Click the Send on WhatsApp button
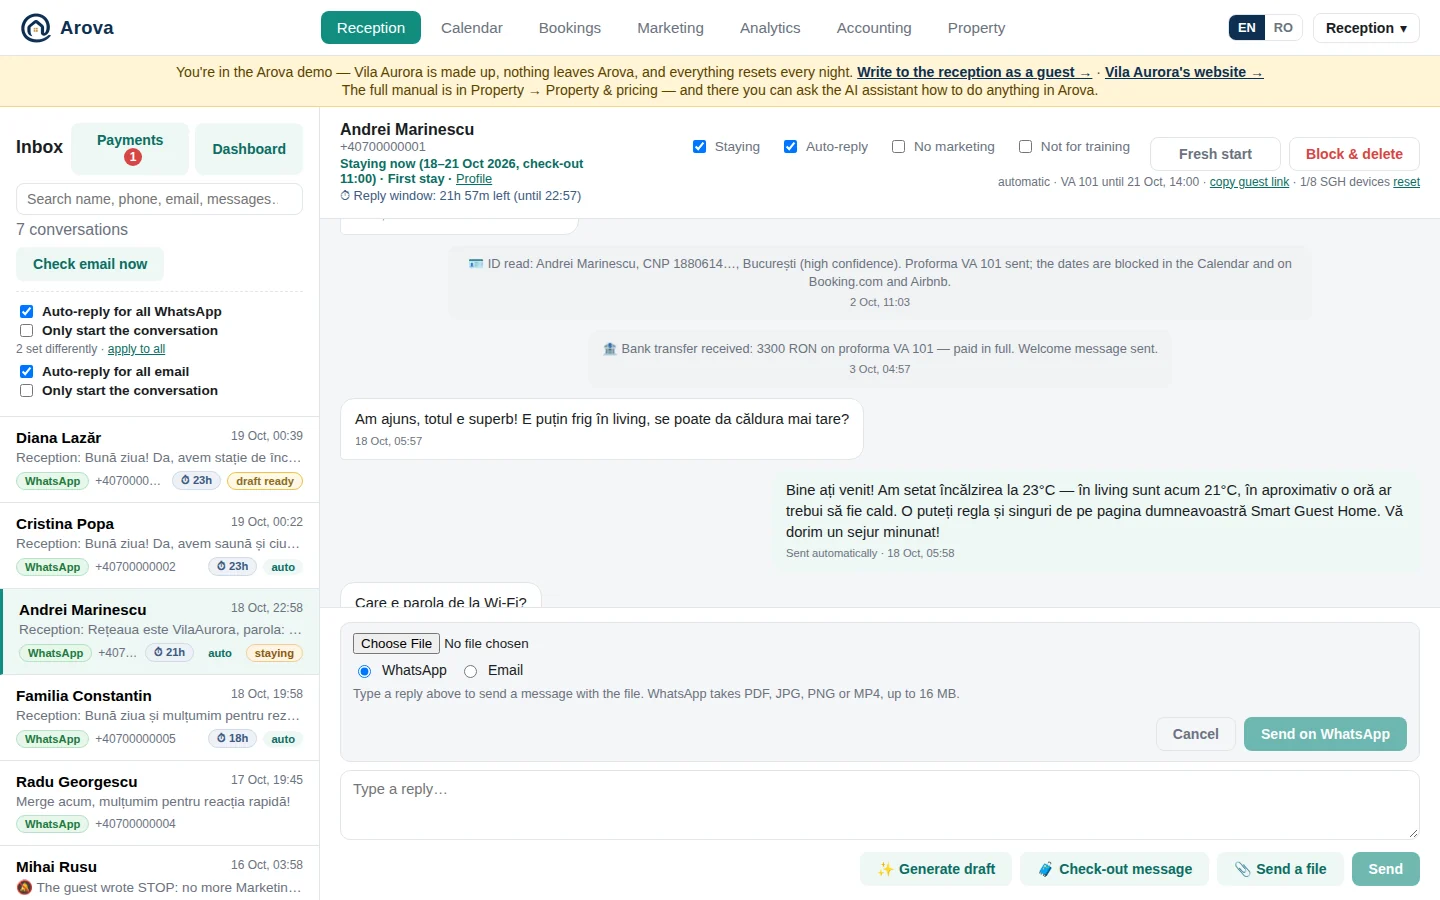The height and width of the screenshot is (900, 1440). (x=1325, y=734)
